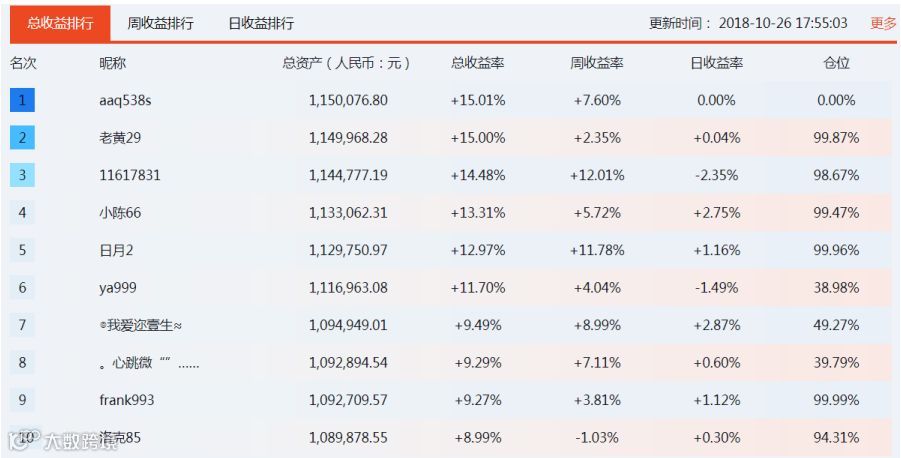This screenshot has height=458, width=901.
Task: Click the rank 3 badge icon
Action: [x=22, y=175]
